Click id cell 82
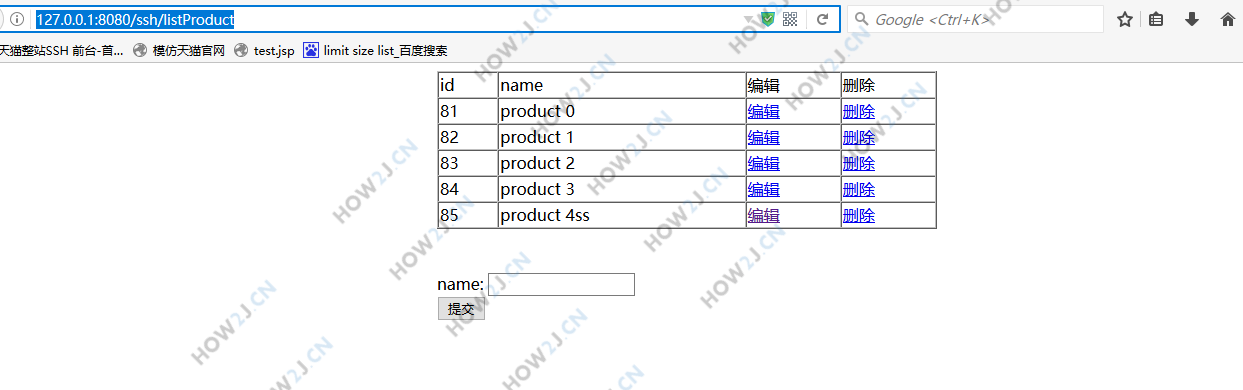 (x=468, y=137)
